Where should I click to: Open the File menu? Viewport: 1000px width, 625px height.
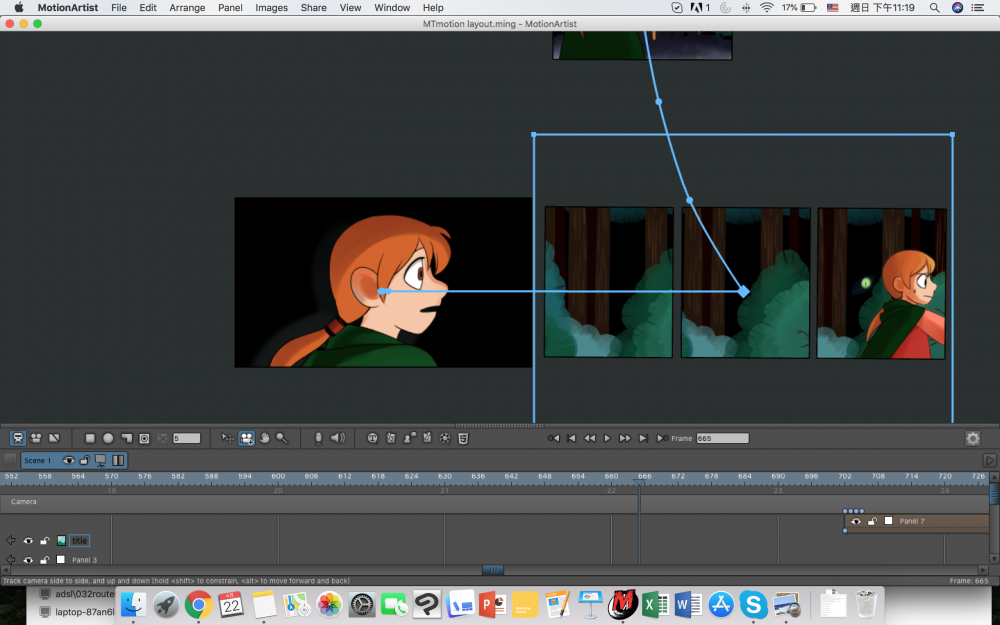(x=119, y=8)
